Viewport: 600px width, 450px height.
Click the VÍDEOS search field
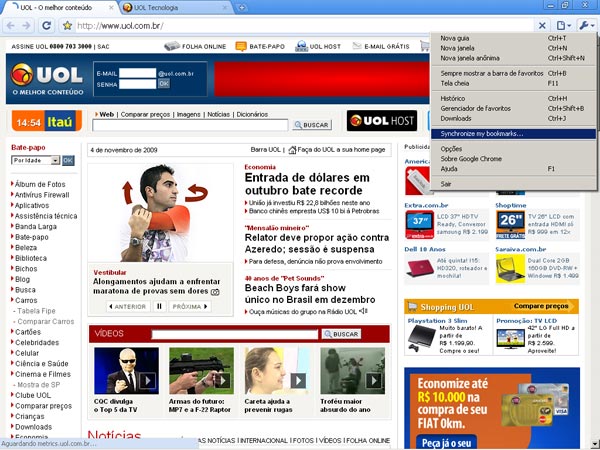[235, 334]
